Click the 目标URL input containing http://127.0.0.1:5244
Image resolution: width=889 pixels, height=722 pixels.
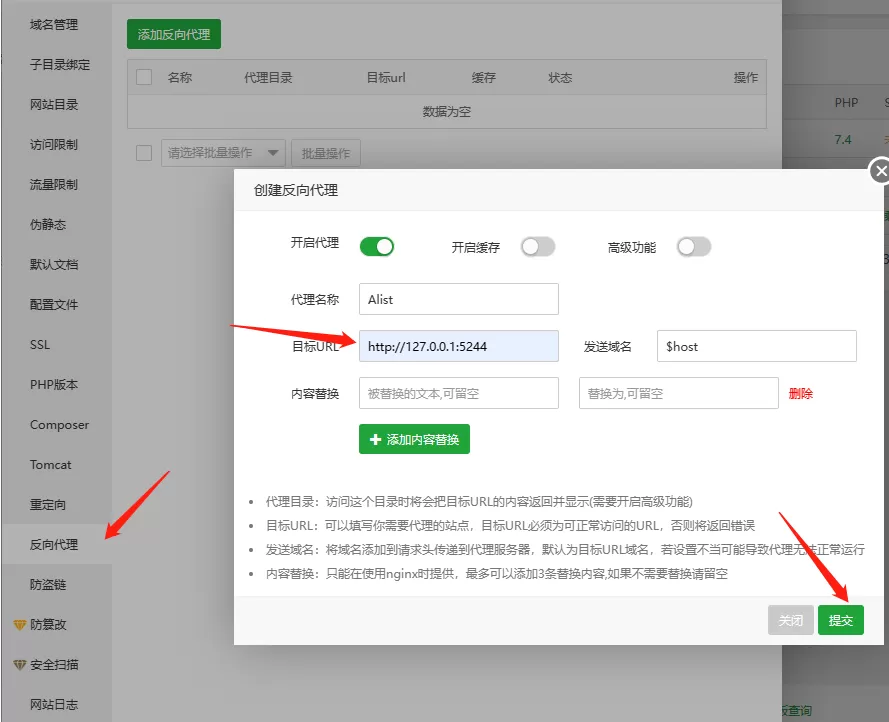tap(458, 345)
